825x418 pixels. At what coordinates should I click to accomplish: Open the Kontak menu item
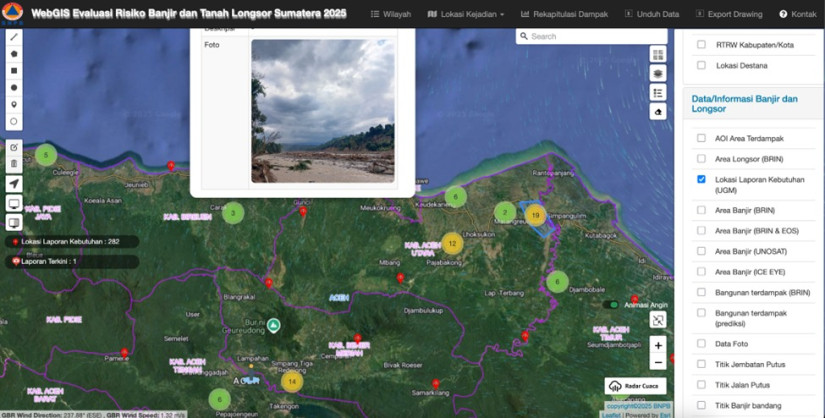click(798, 14)
